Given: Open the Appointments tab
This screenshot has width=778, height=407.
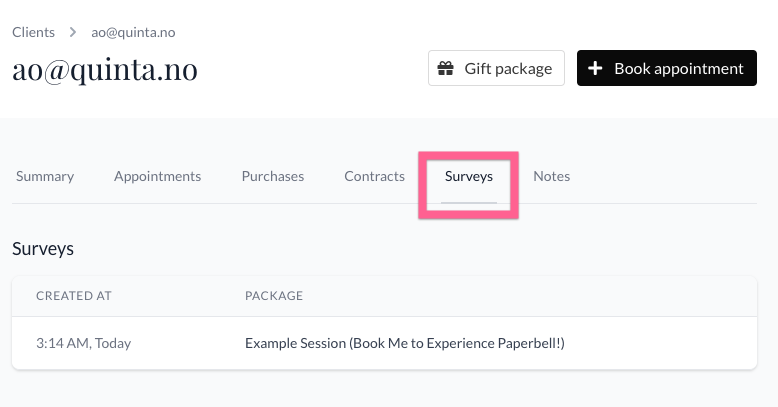Looking at the screenshot, I should (x=157, y=176).
